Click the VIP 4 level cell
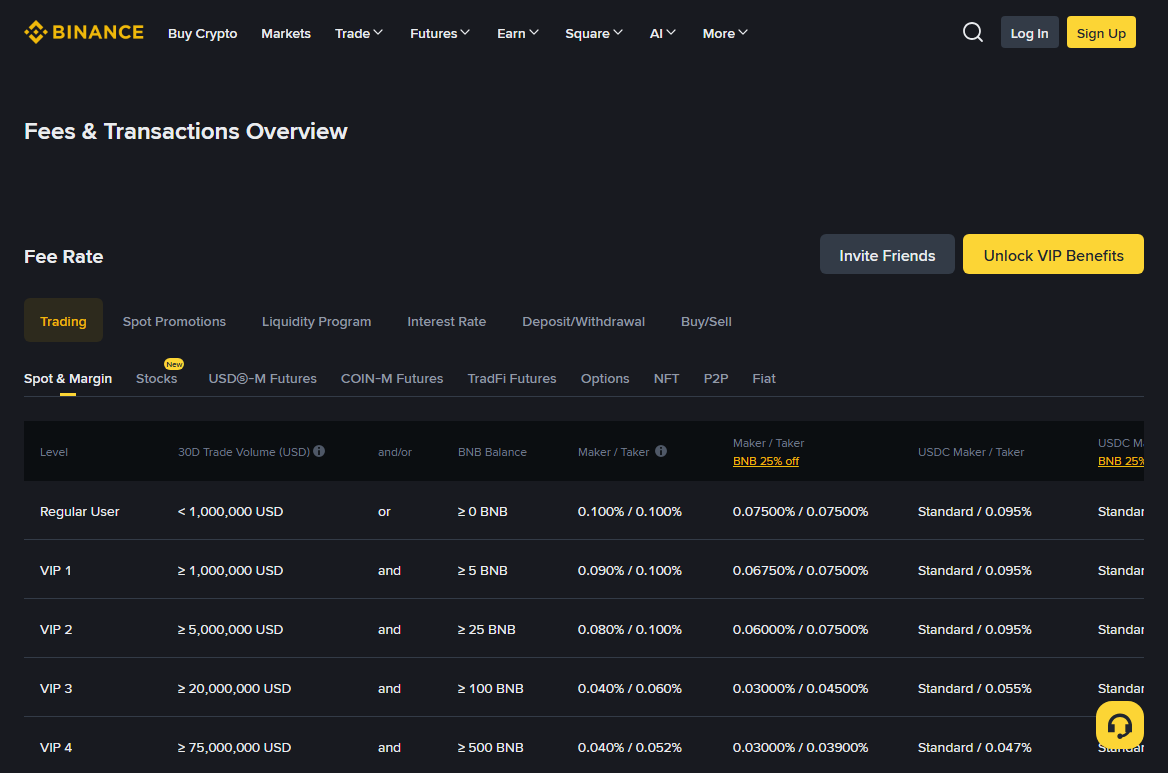This screenshot has width=1168, height=773. 56,747
